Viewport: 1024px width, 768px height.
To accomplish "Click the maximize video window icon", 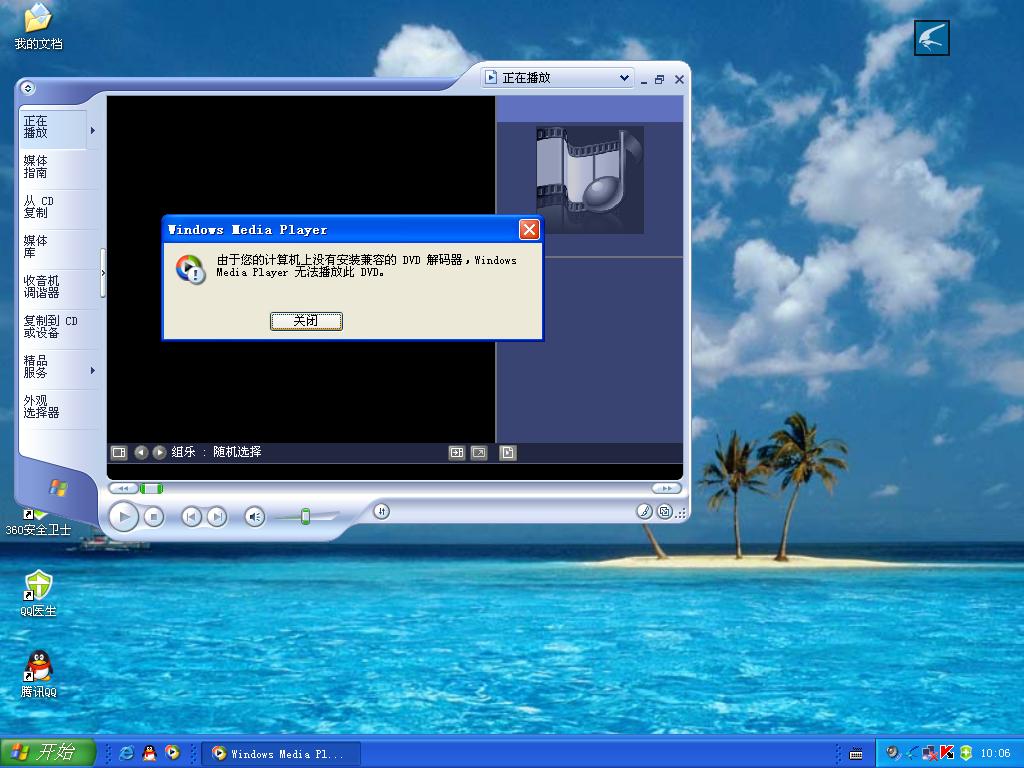I will pos(457,453).
